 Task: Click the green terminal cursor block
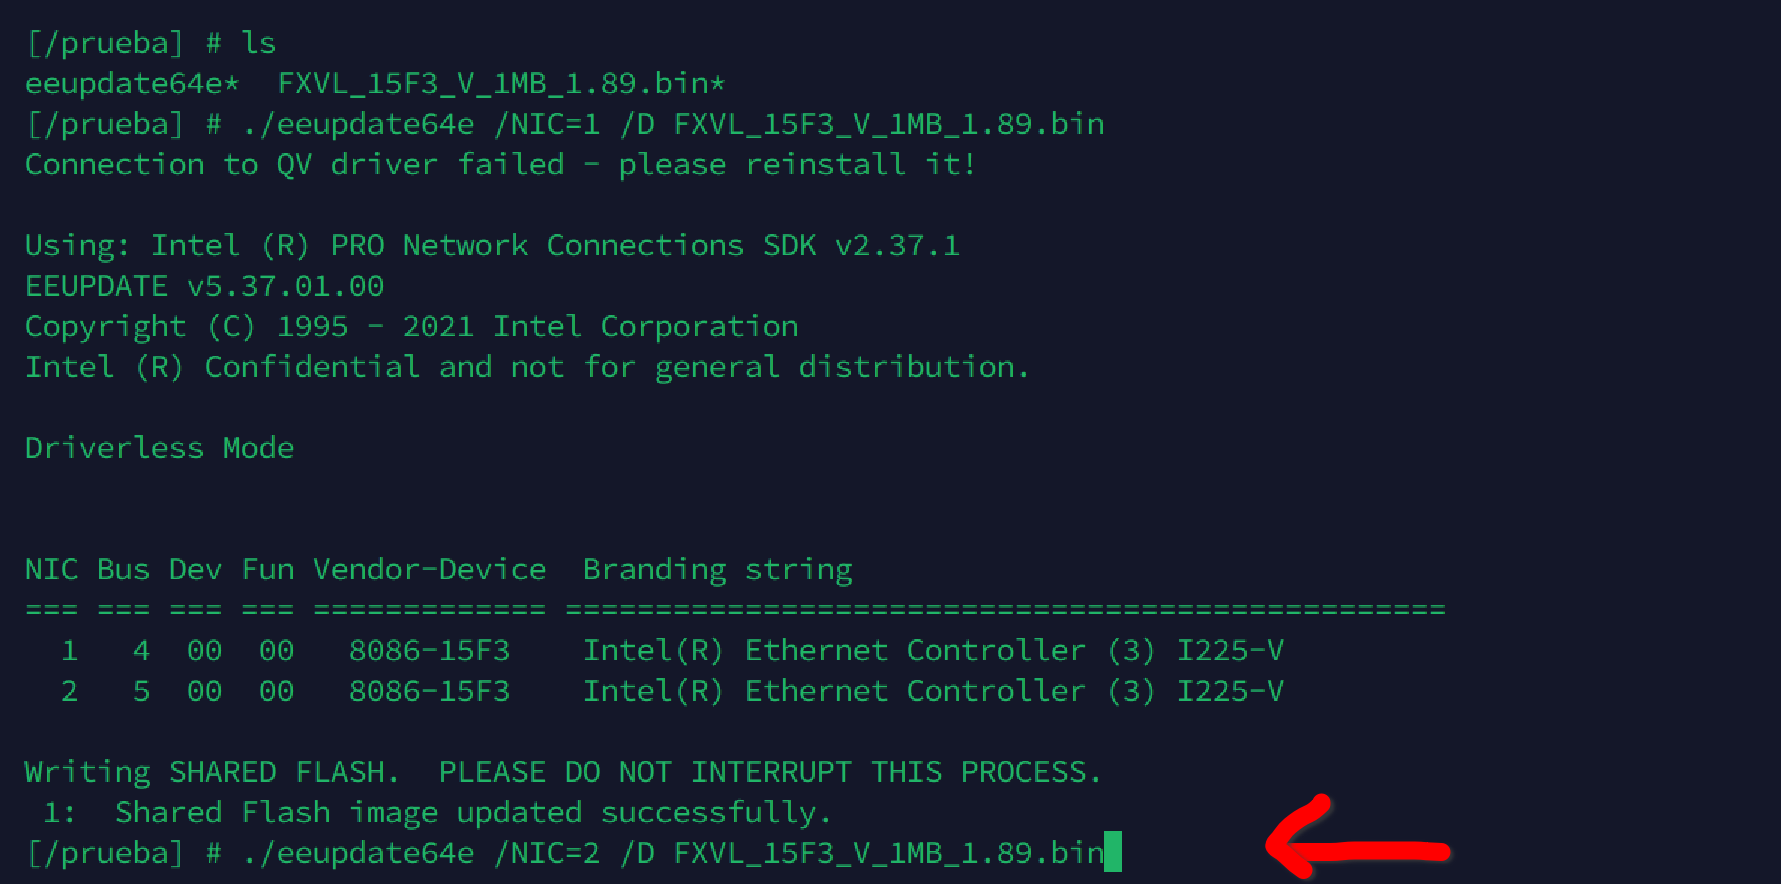pyautogui.click(x=1112, y=852)
